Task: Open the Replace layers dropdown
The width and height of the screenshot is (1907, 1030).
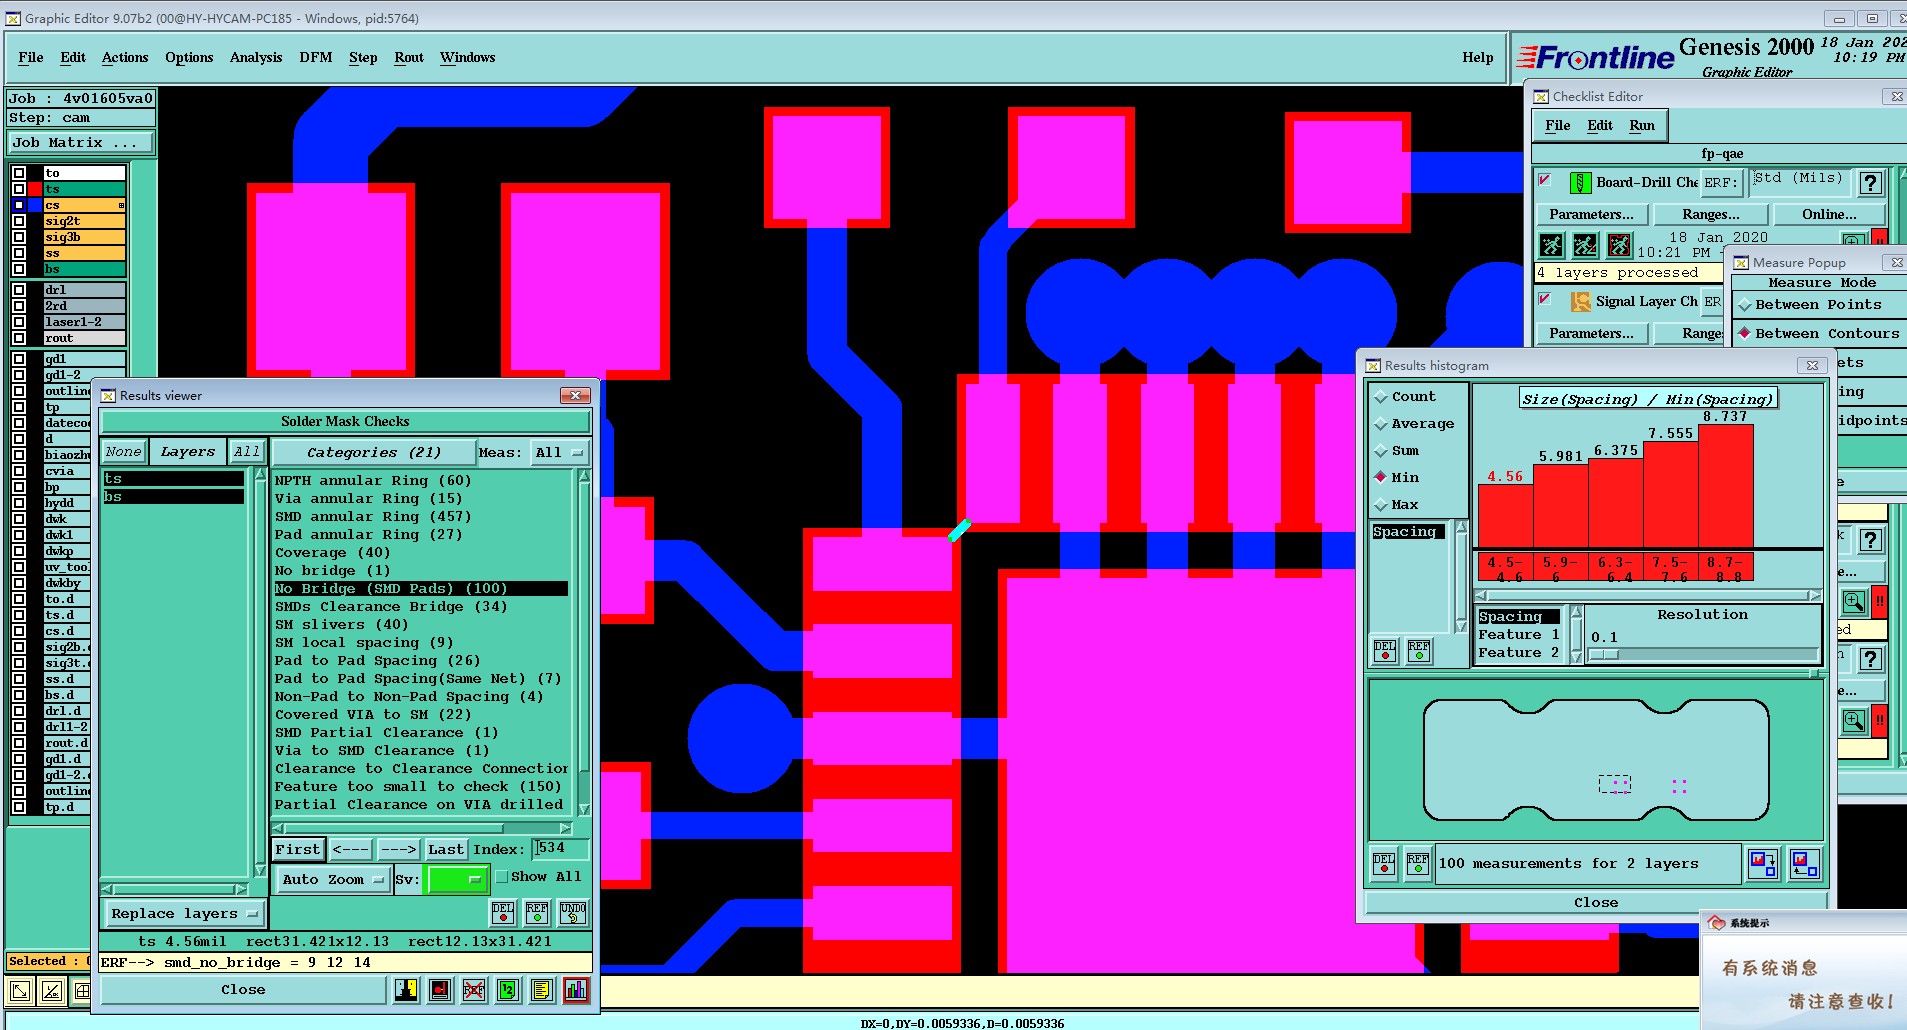Action: tap(184, 914)
